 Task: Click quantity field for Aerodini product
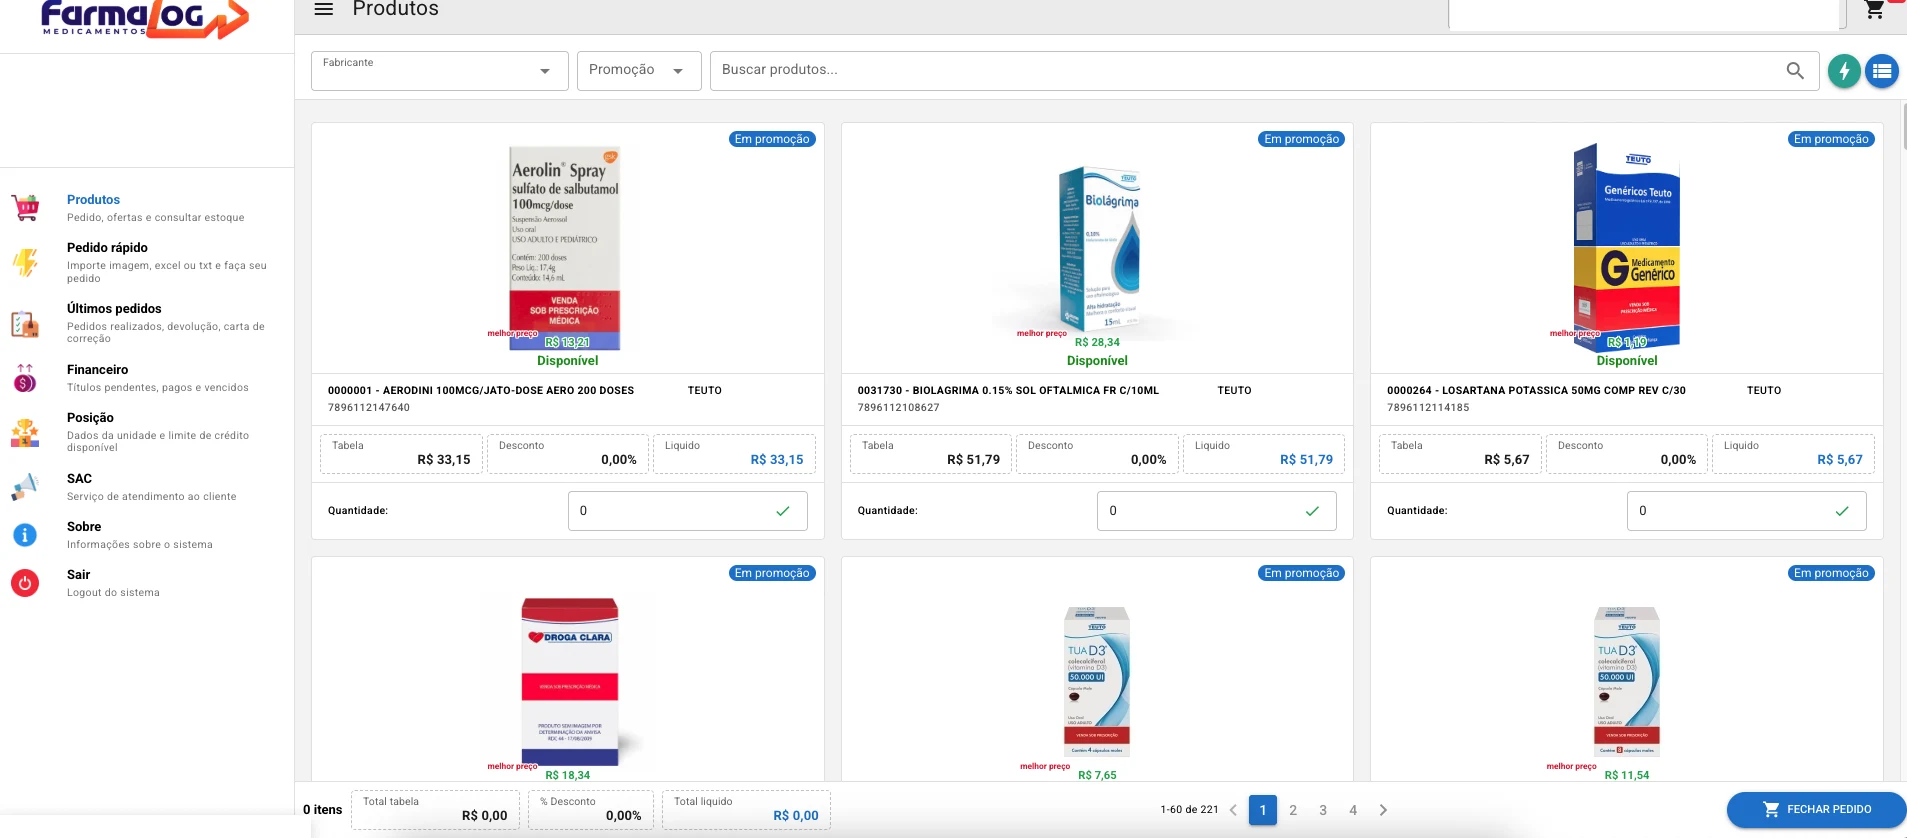pos(687,511)
